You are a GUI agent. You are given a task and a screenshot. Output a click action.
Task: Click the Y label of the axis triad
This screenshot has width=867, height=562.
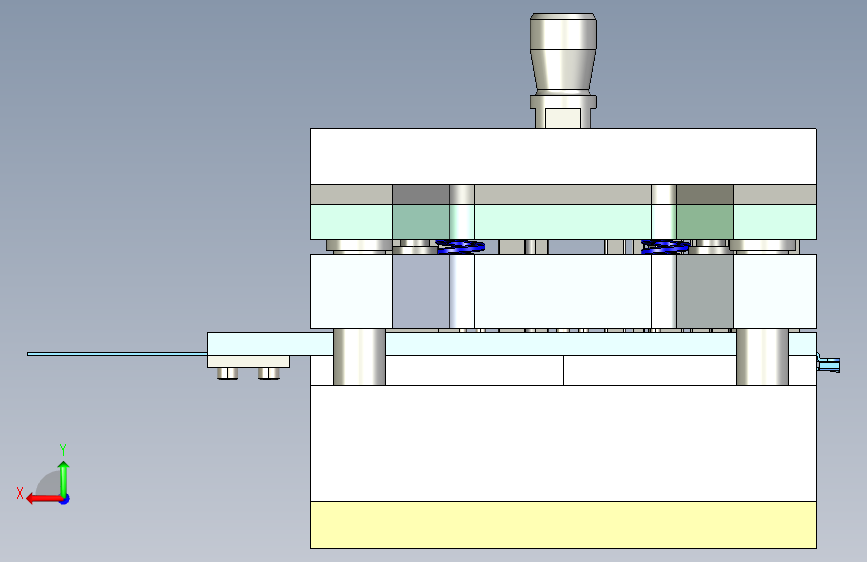(63, 450)
